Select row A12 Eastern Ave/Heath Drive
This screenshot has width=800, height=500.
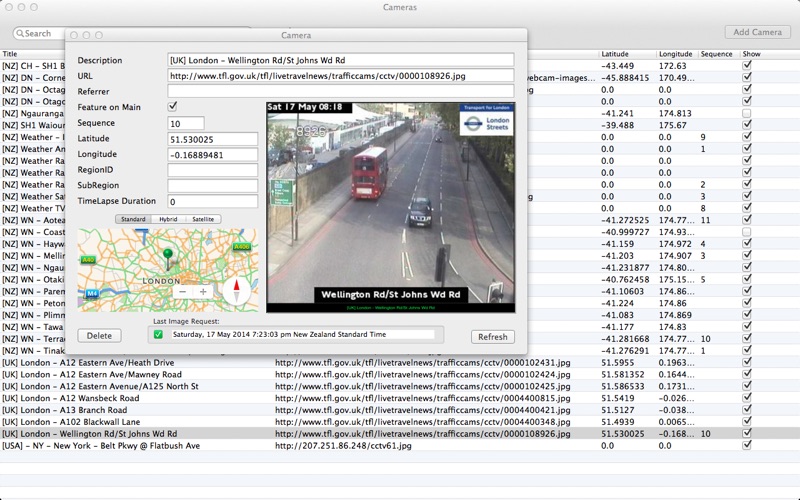click(400, 362)
